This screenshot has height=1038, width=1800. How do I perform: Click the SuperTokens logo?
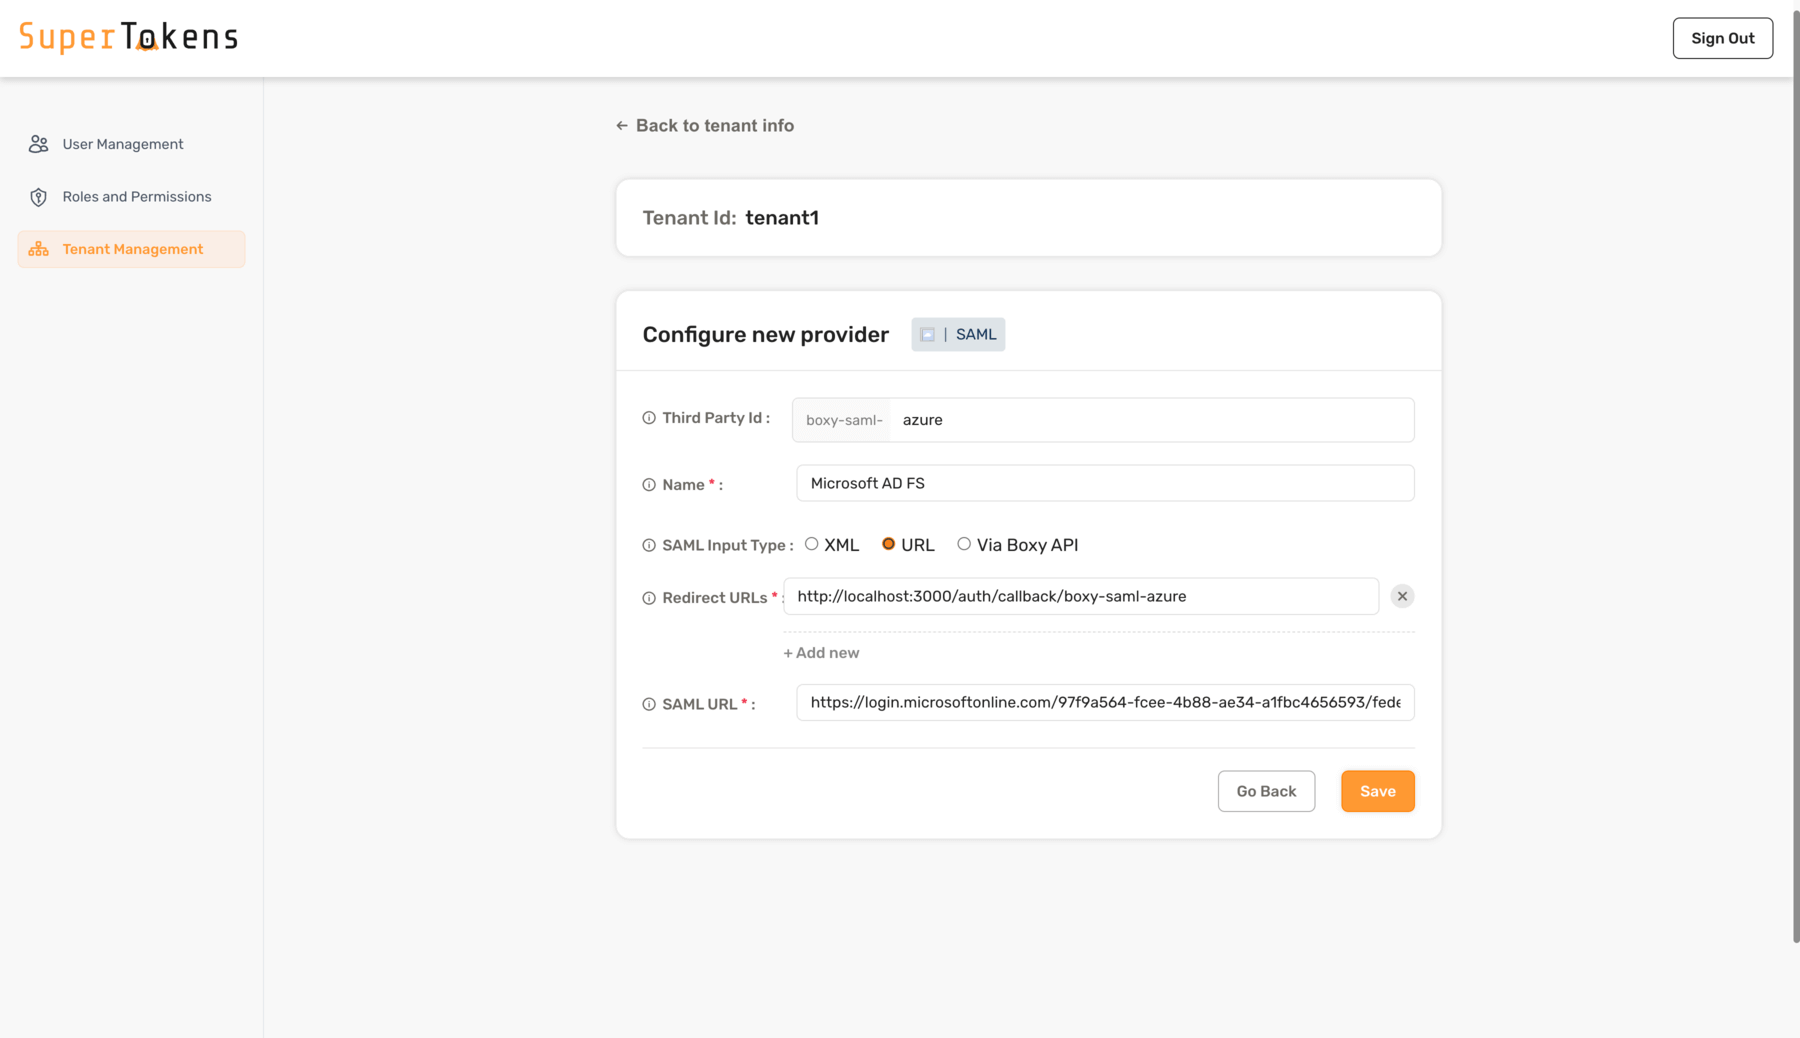coord(128,38)
